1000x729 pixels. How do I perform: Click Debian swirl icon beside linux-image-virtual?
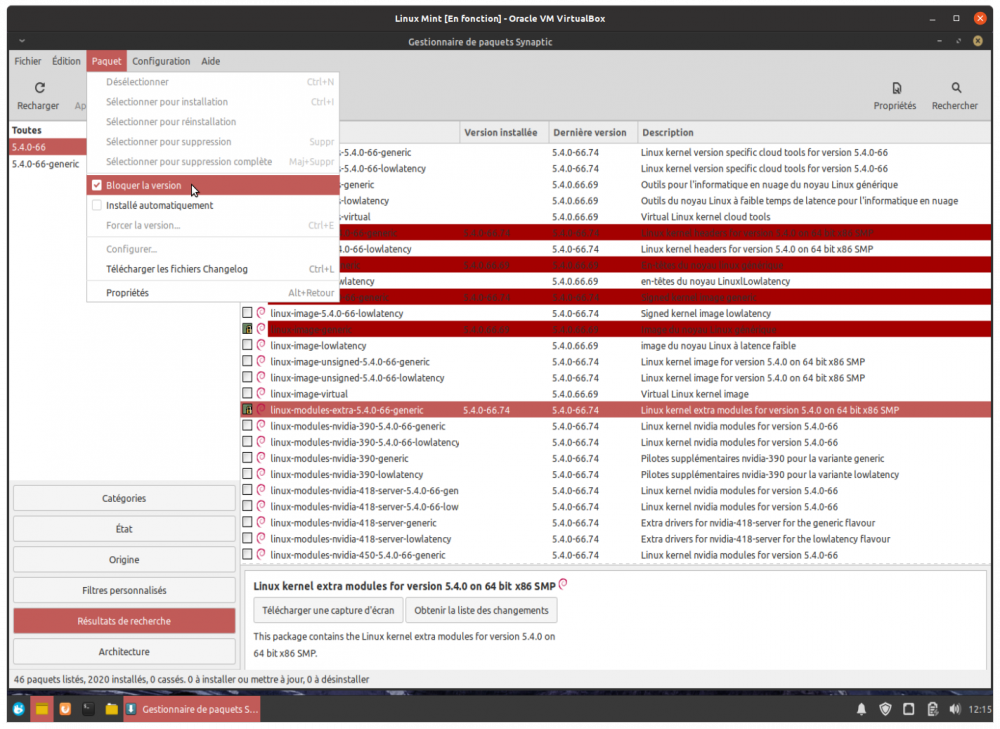(261, 394)
